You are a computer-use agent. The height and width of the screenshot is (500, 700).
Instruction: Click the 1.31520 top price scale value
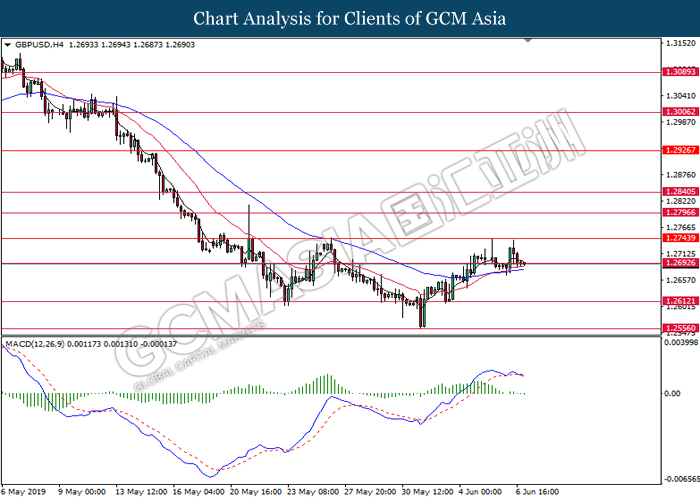pos(680,44)
